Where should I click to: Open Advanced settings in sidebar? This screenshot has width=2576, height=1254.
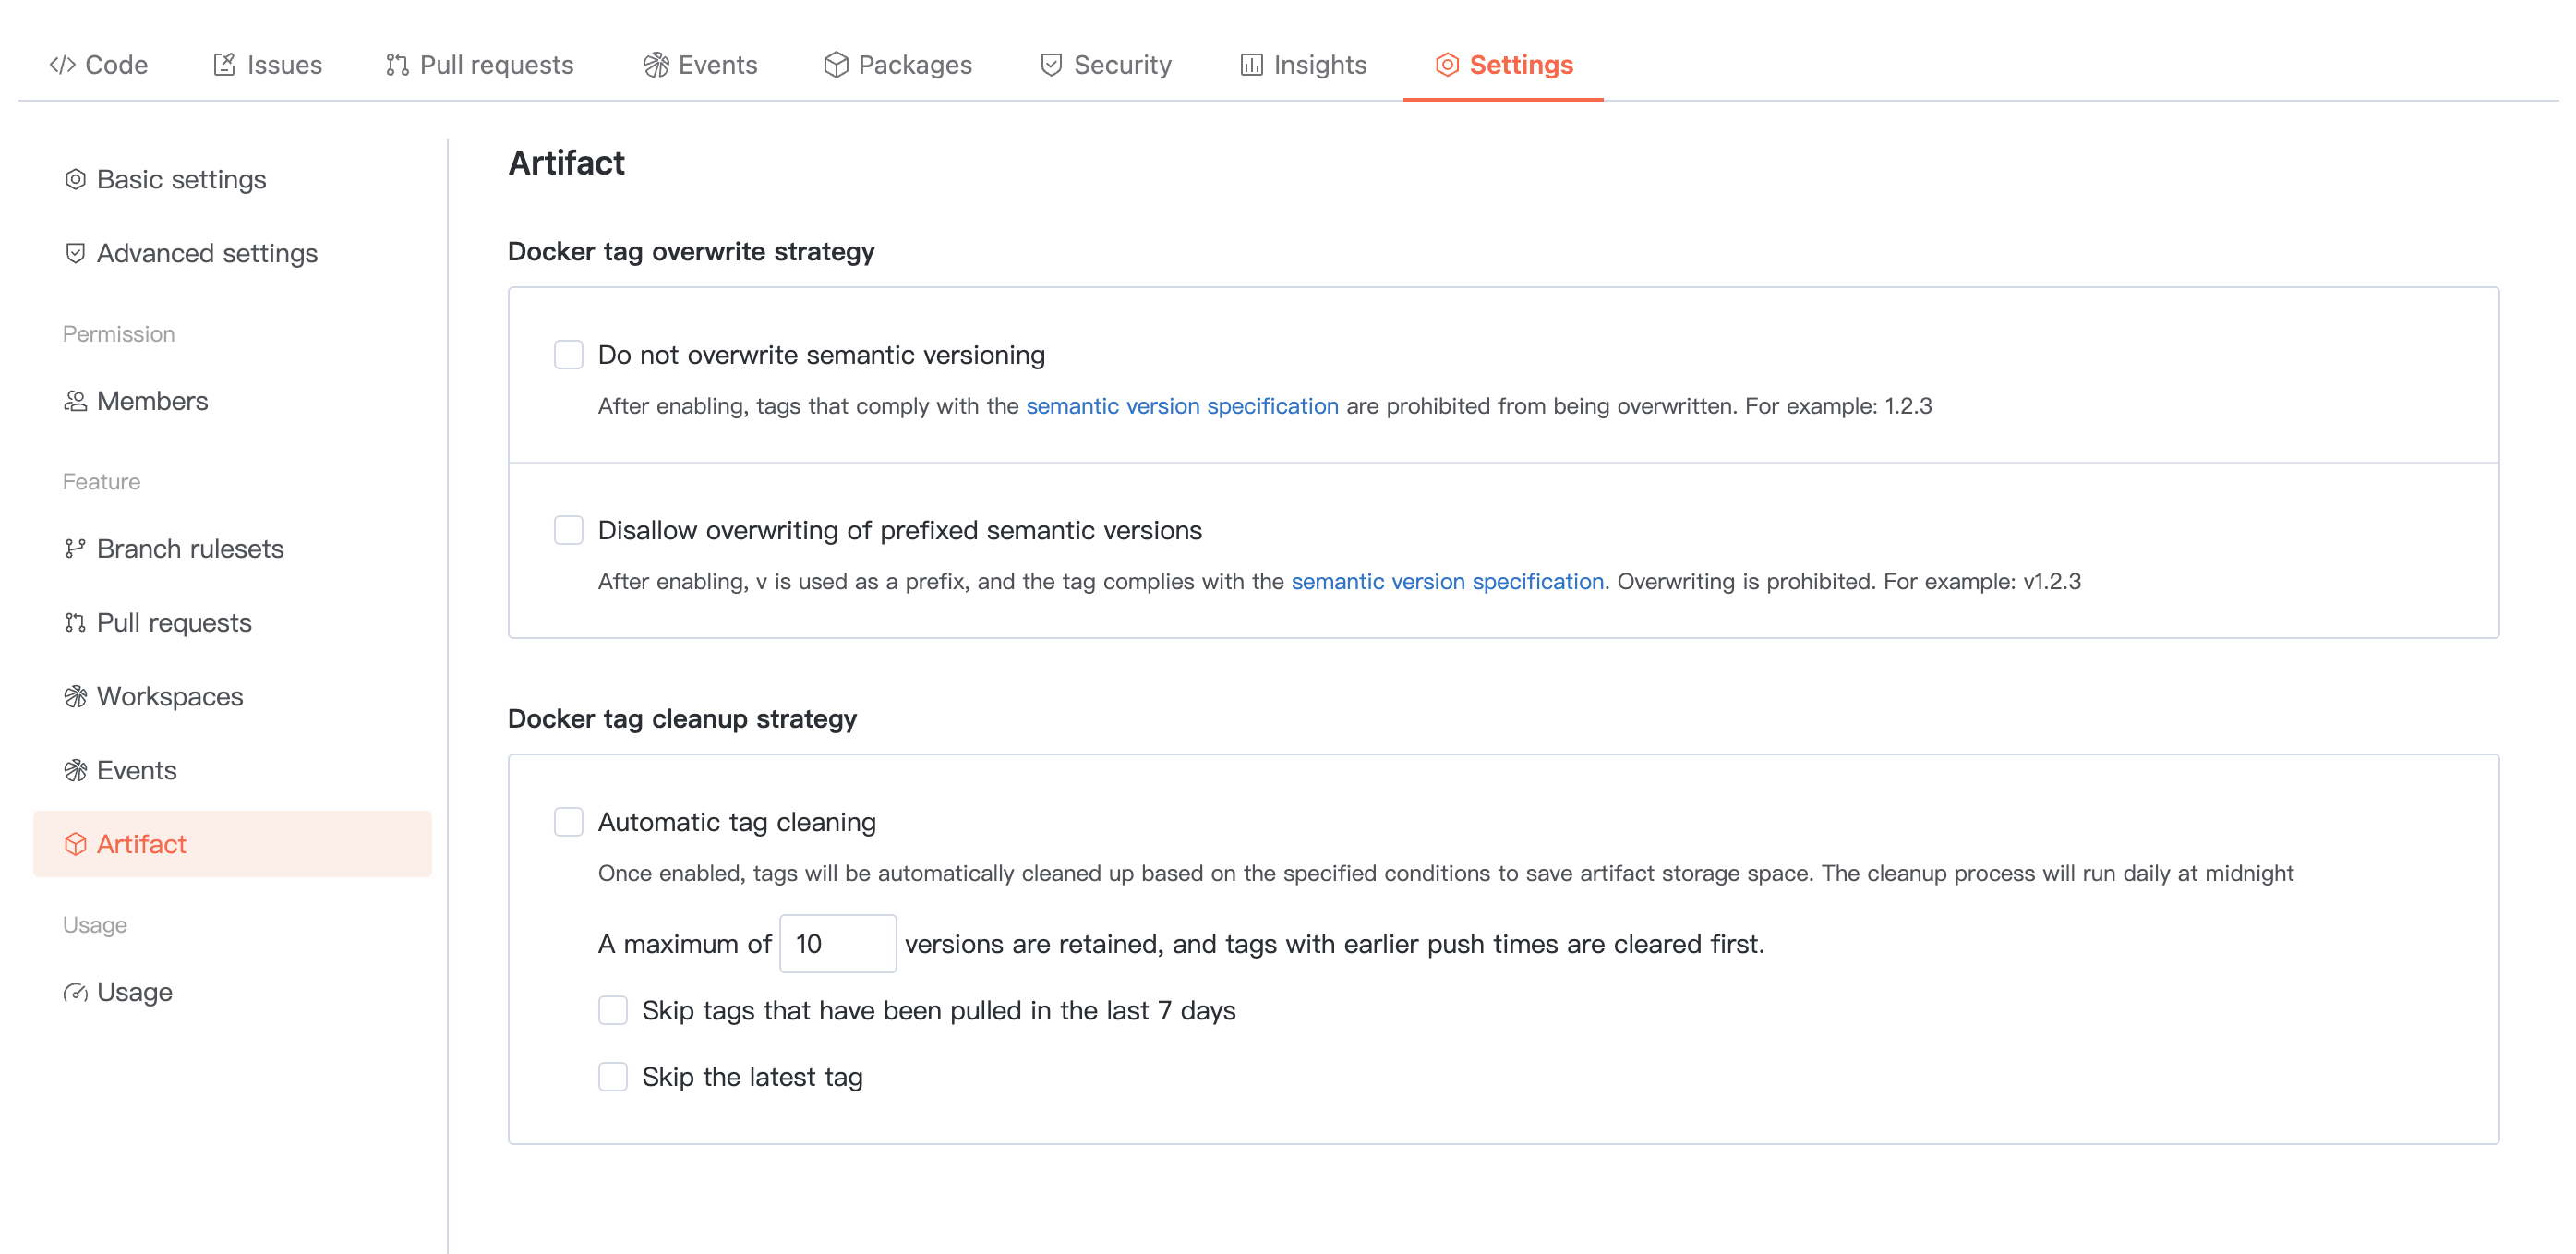click(206, 253)
